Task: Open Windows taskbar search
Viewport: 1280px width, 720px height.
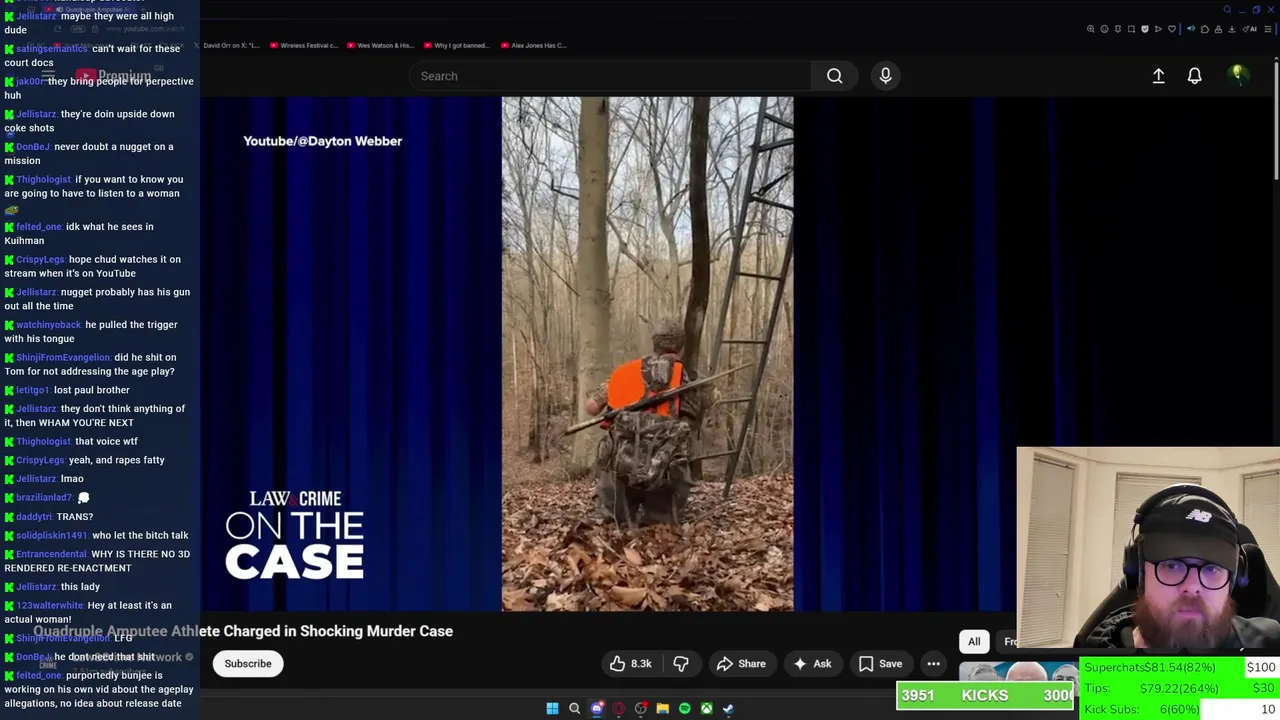Action: click(574, 708)
